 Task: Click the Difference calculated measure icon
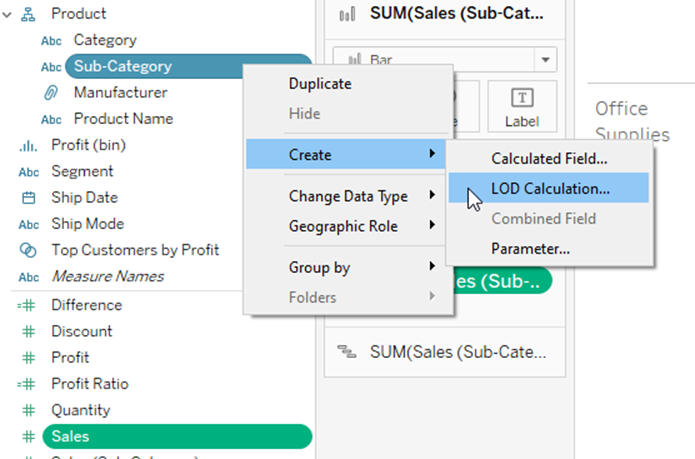click(x=29, y=305)
